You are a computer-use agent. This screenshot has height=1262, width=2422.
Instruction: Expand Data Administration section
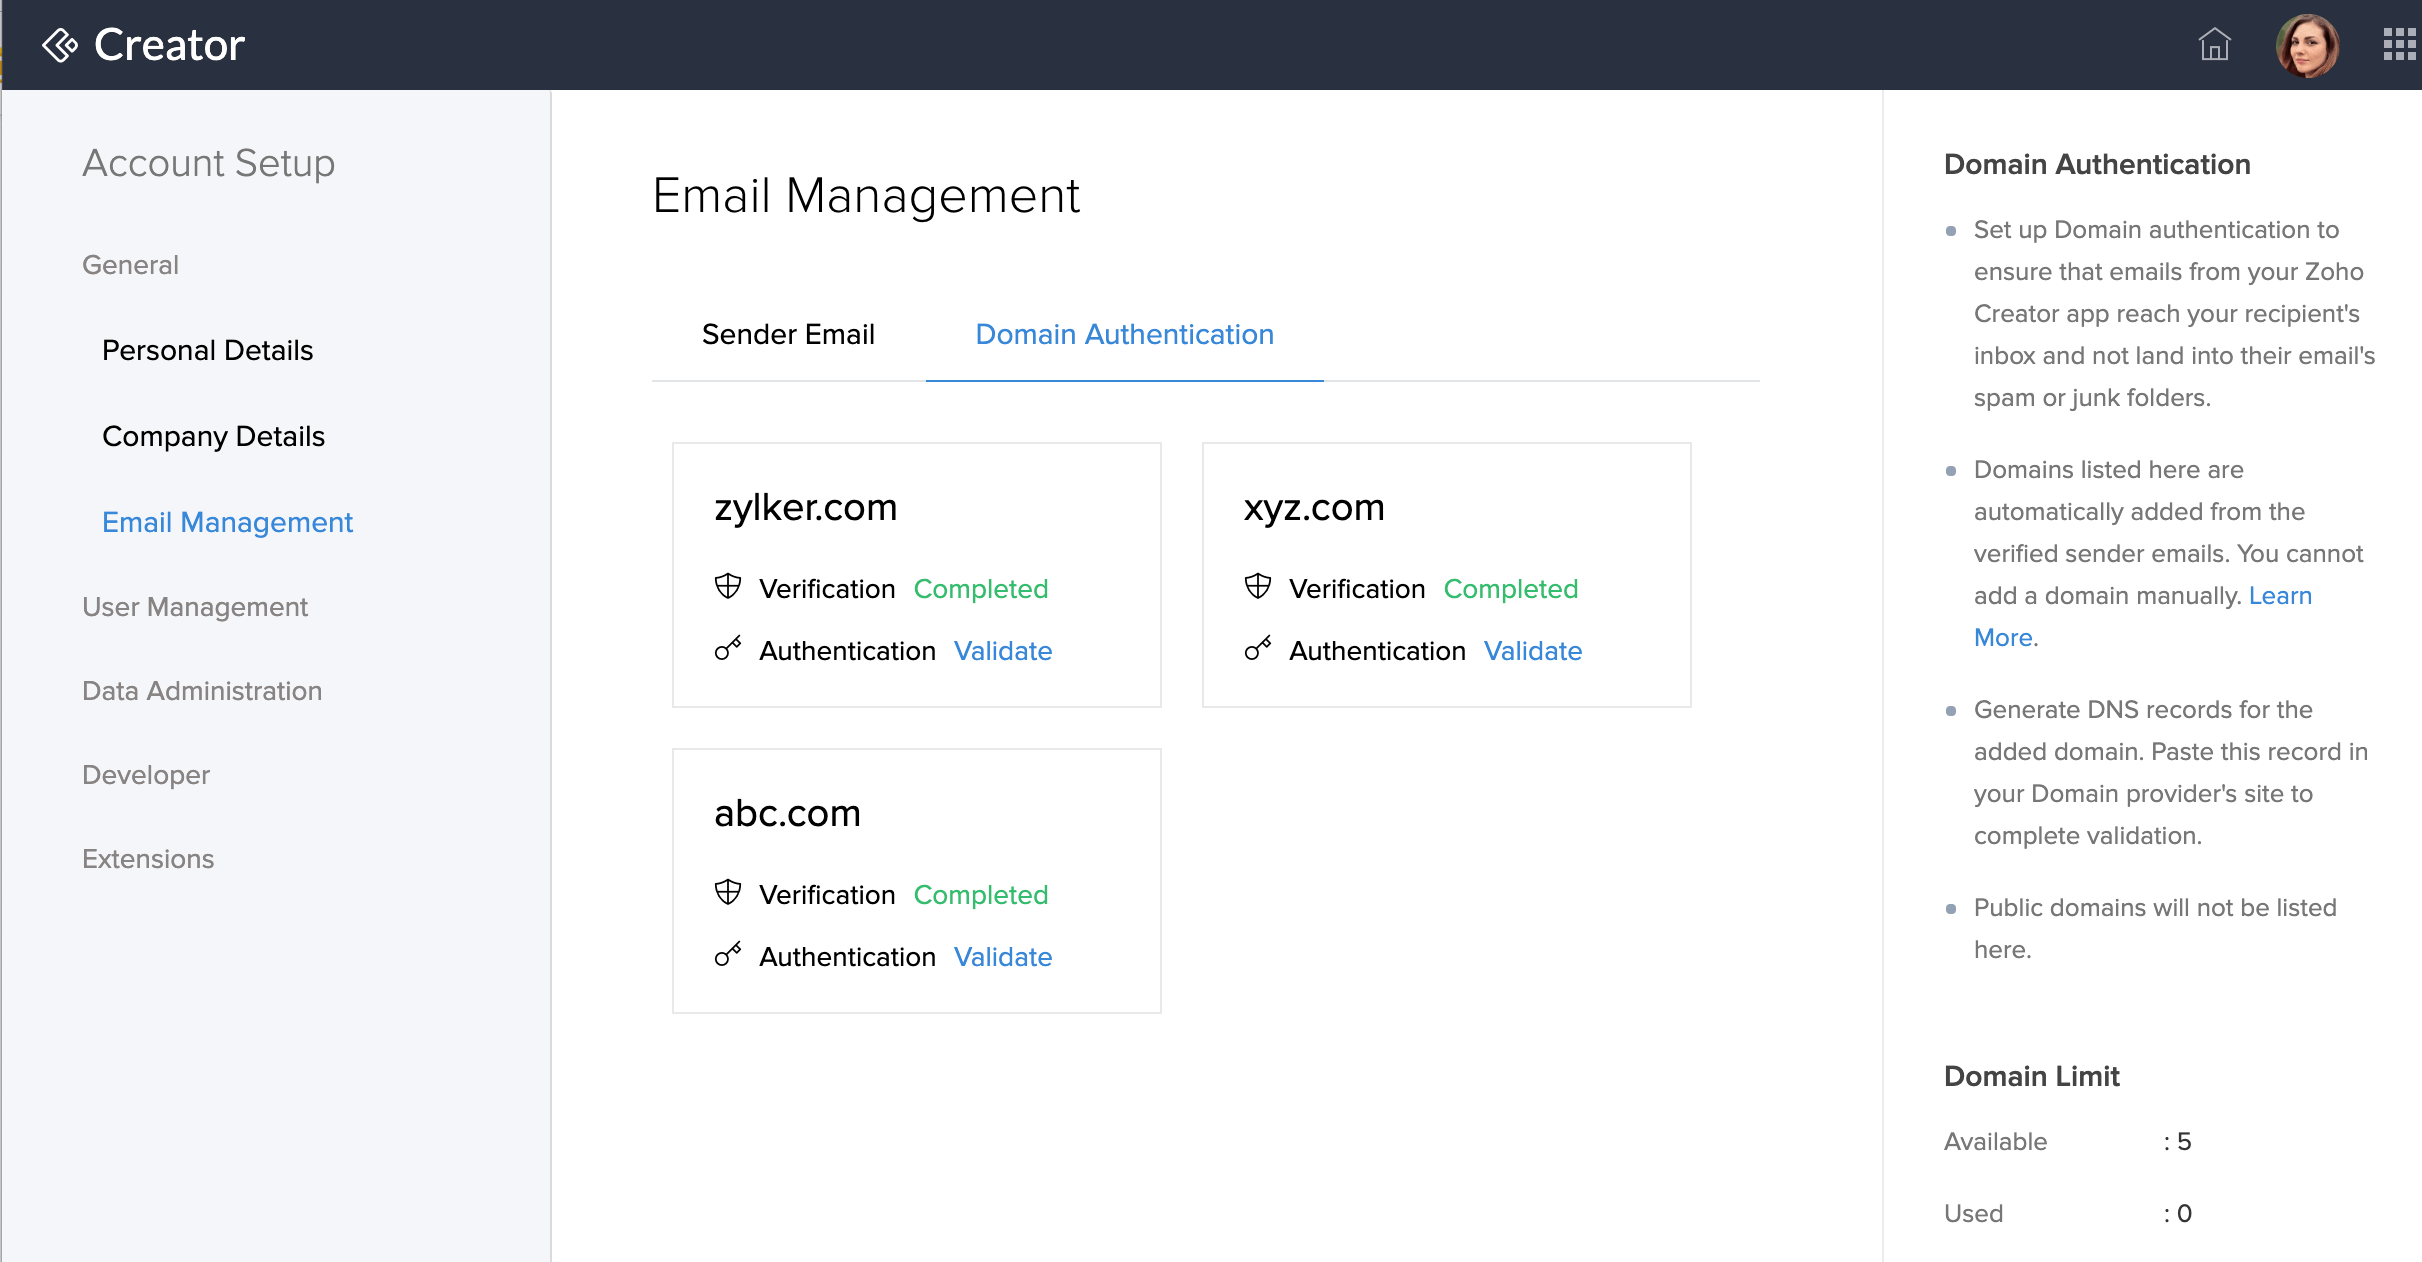[202, 691]
